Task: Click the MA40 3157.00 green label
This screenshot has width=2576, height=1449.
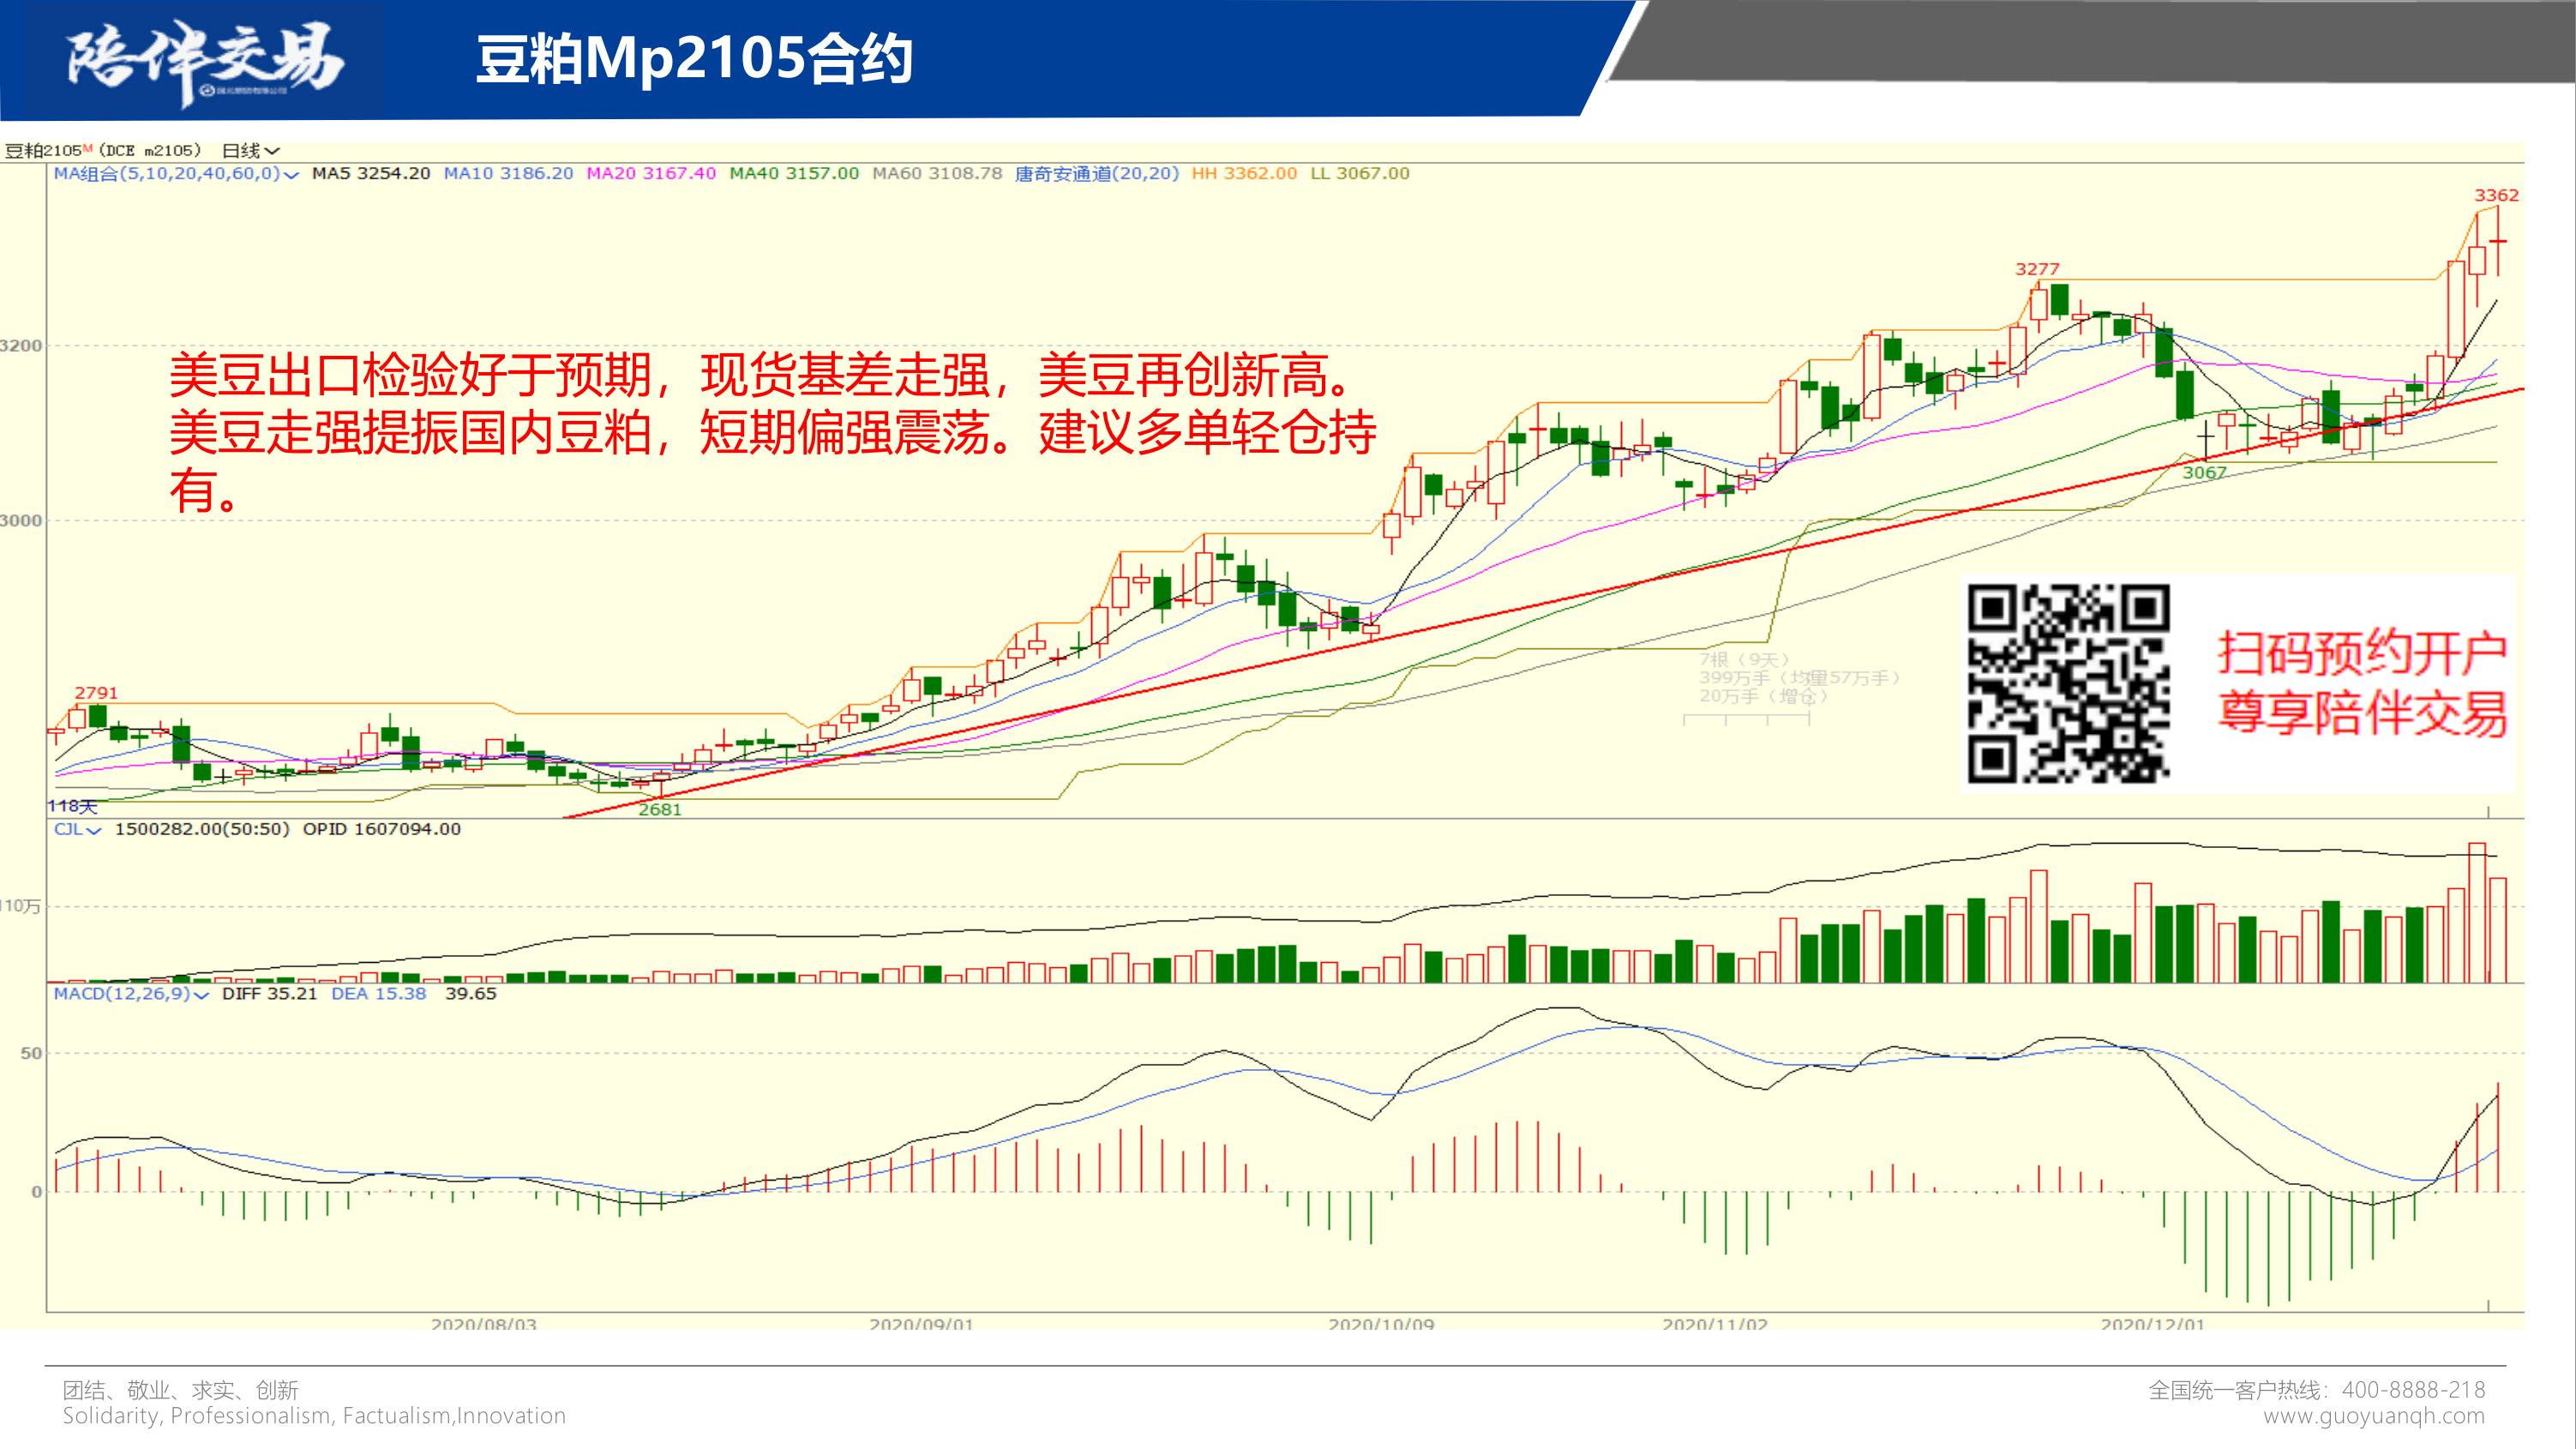Action: click(x=794, y=174)
